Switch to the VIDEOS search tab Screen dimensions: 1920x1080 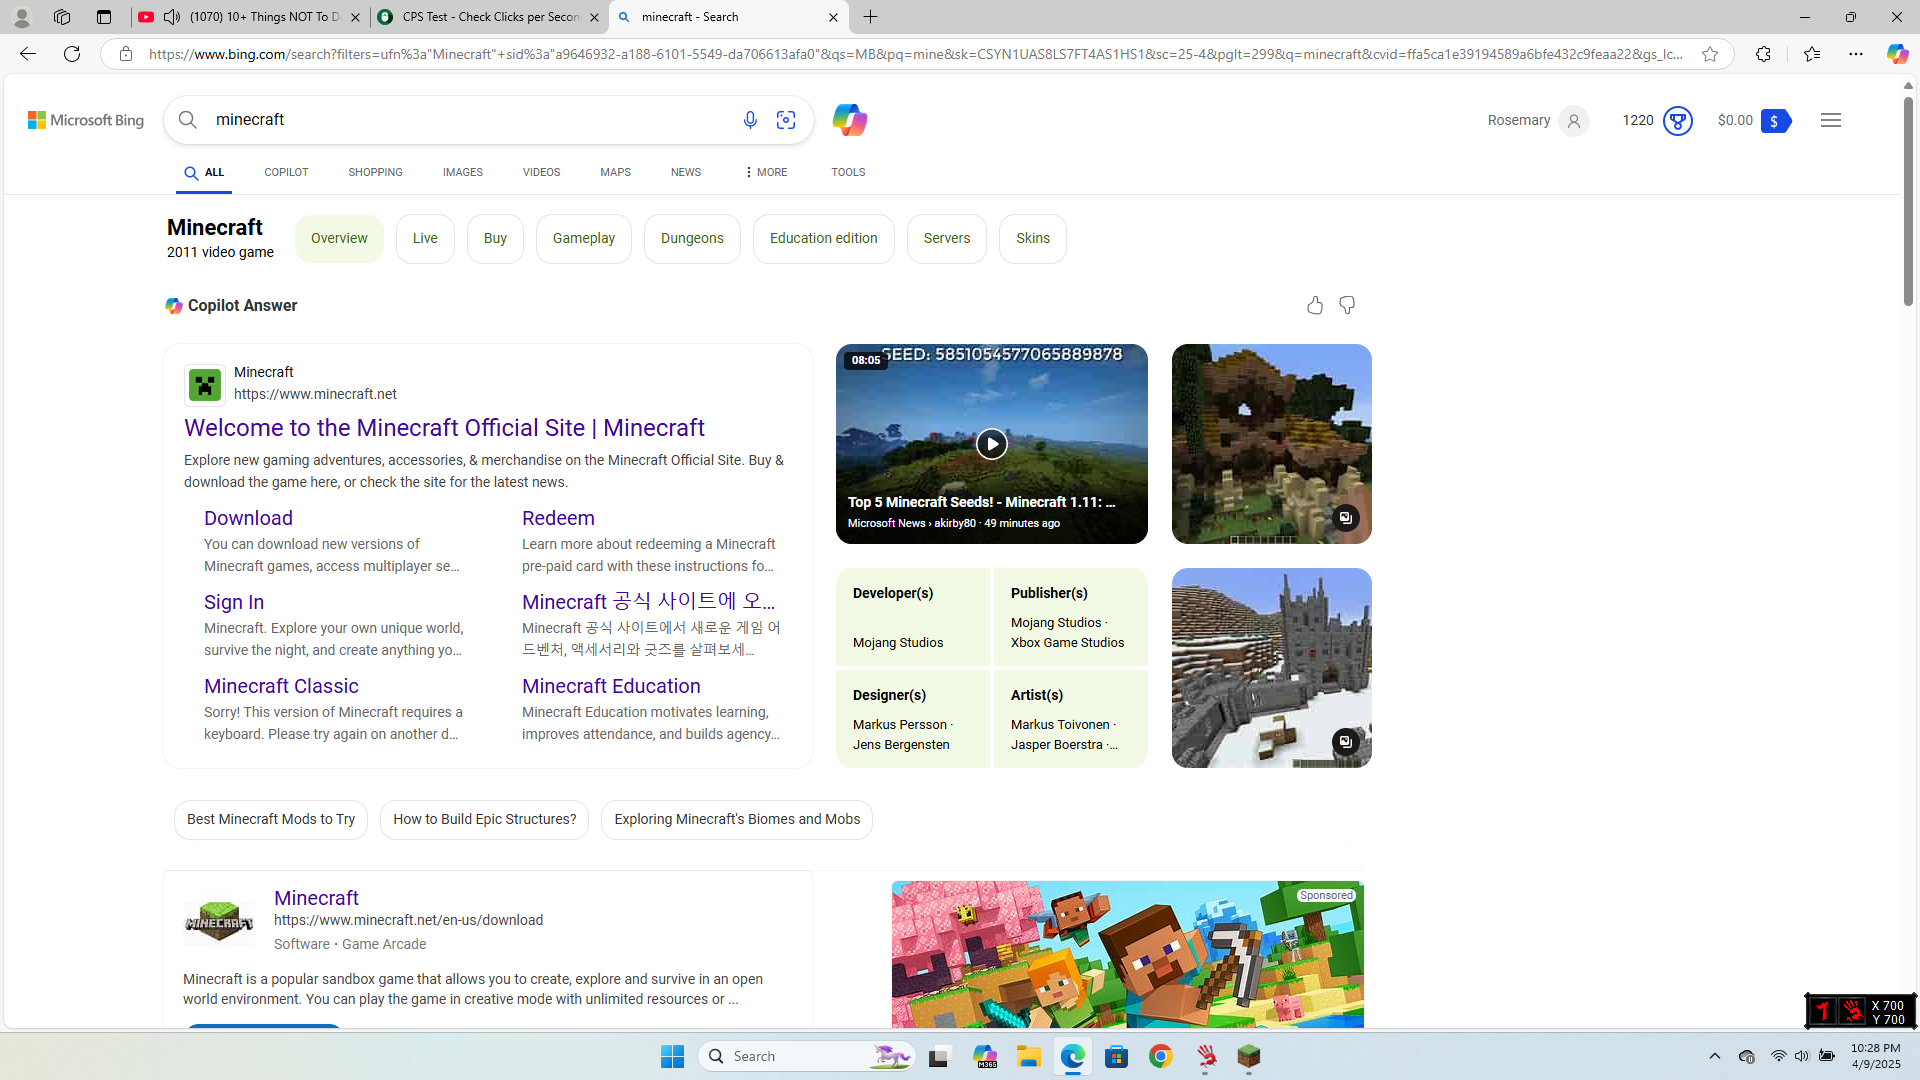(541, 173)
